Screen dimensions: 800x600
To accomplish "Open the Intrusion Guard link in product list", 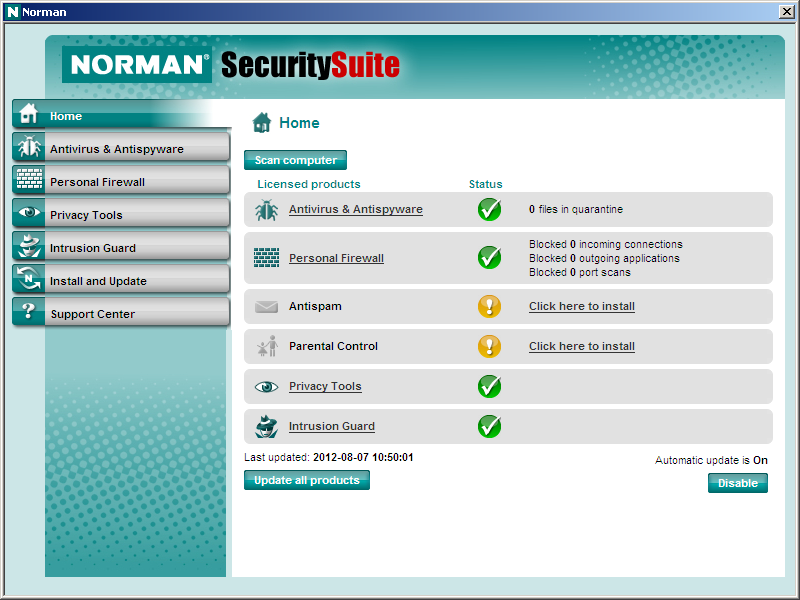I will (331, 426).
